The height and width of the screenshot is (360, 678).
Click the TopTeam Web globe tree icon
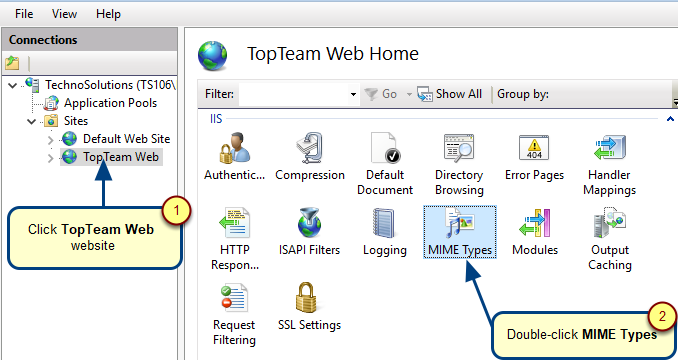pyautogui.click(x=69, y=156)
